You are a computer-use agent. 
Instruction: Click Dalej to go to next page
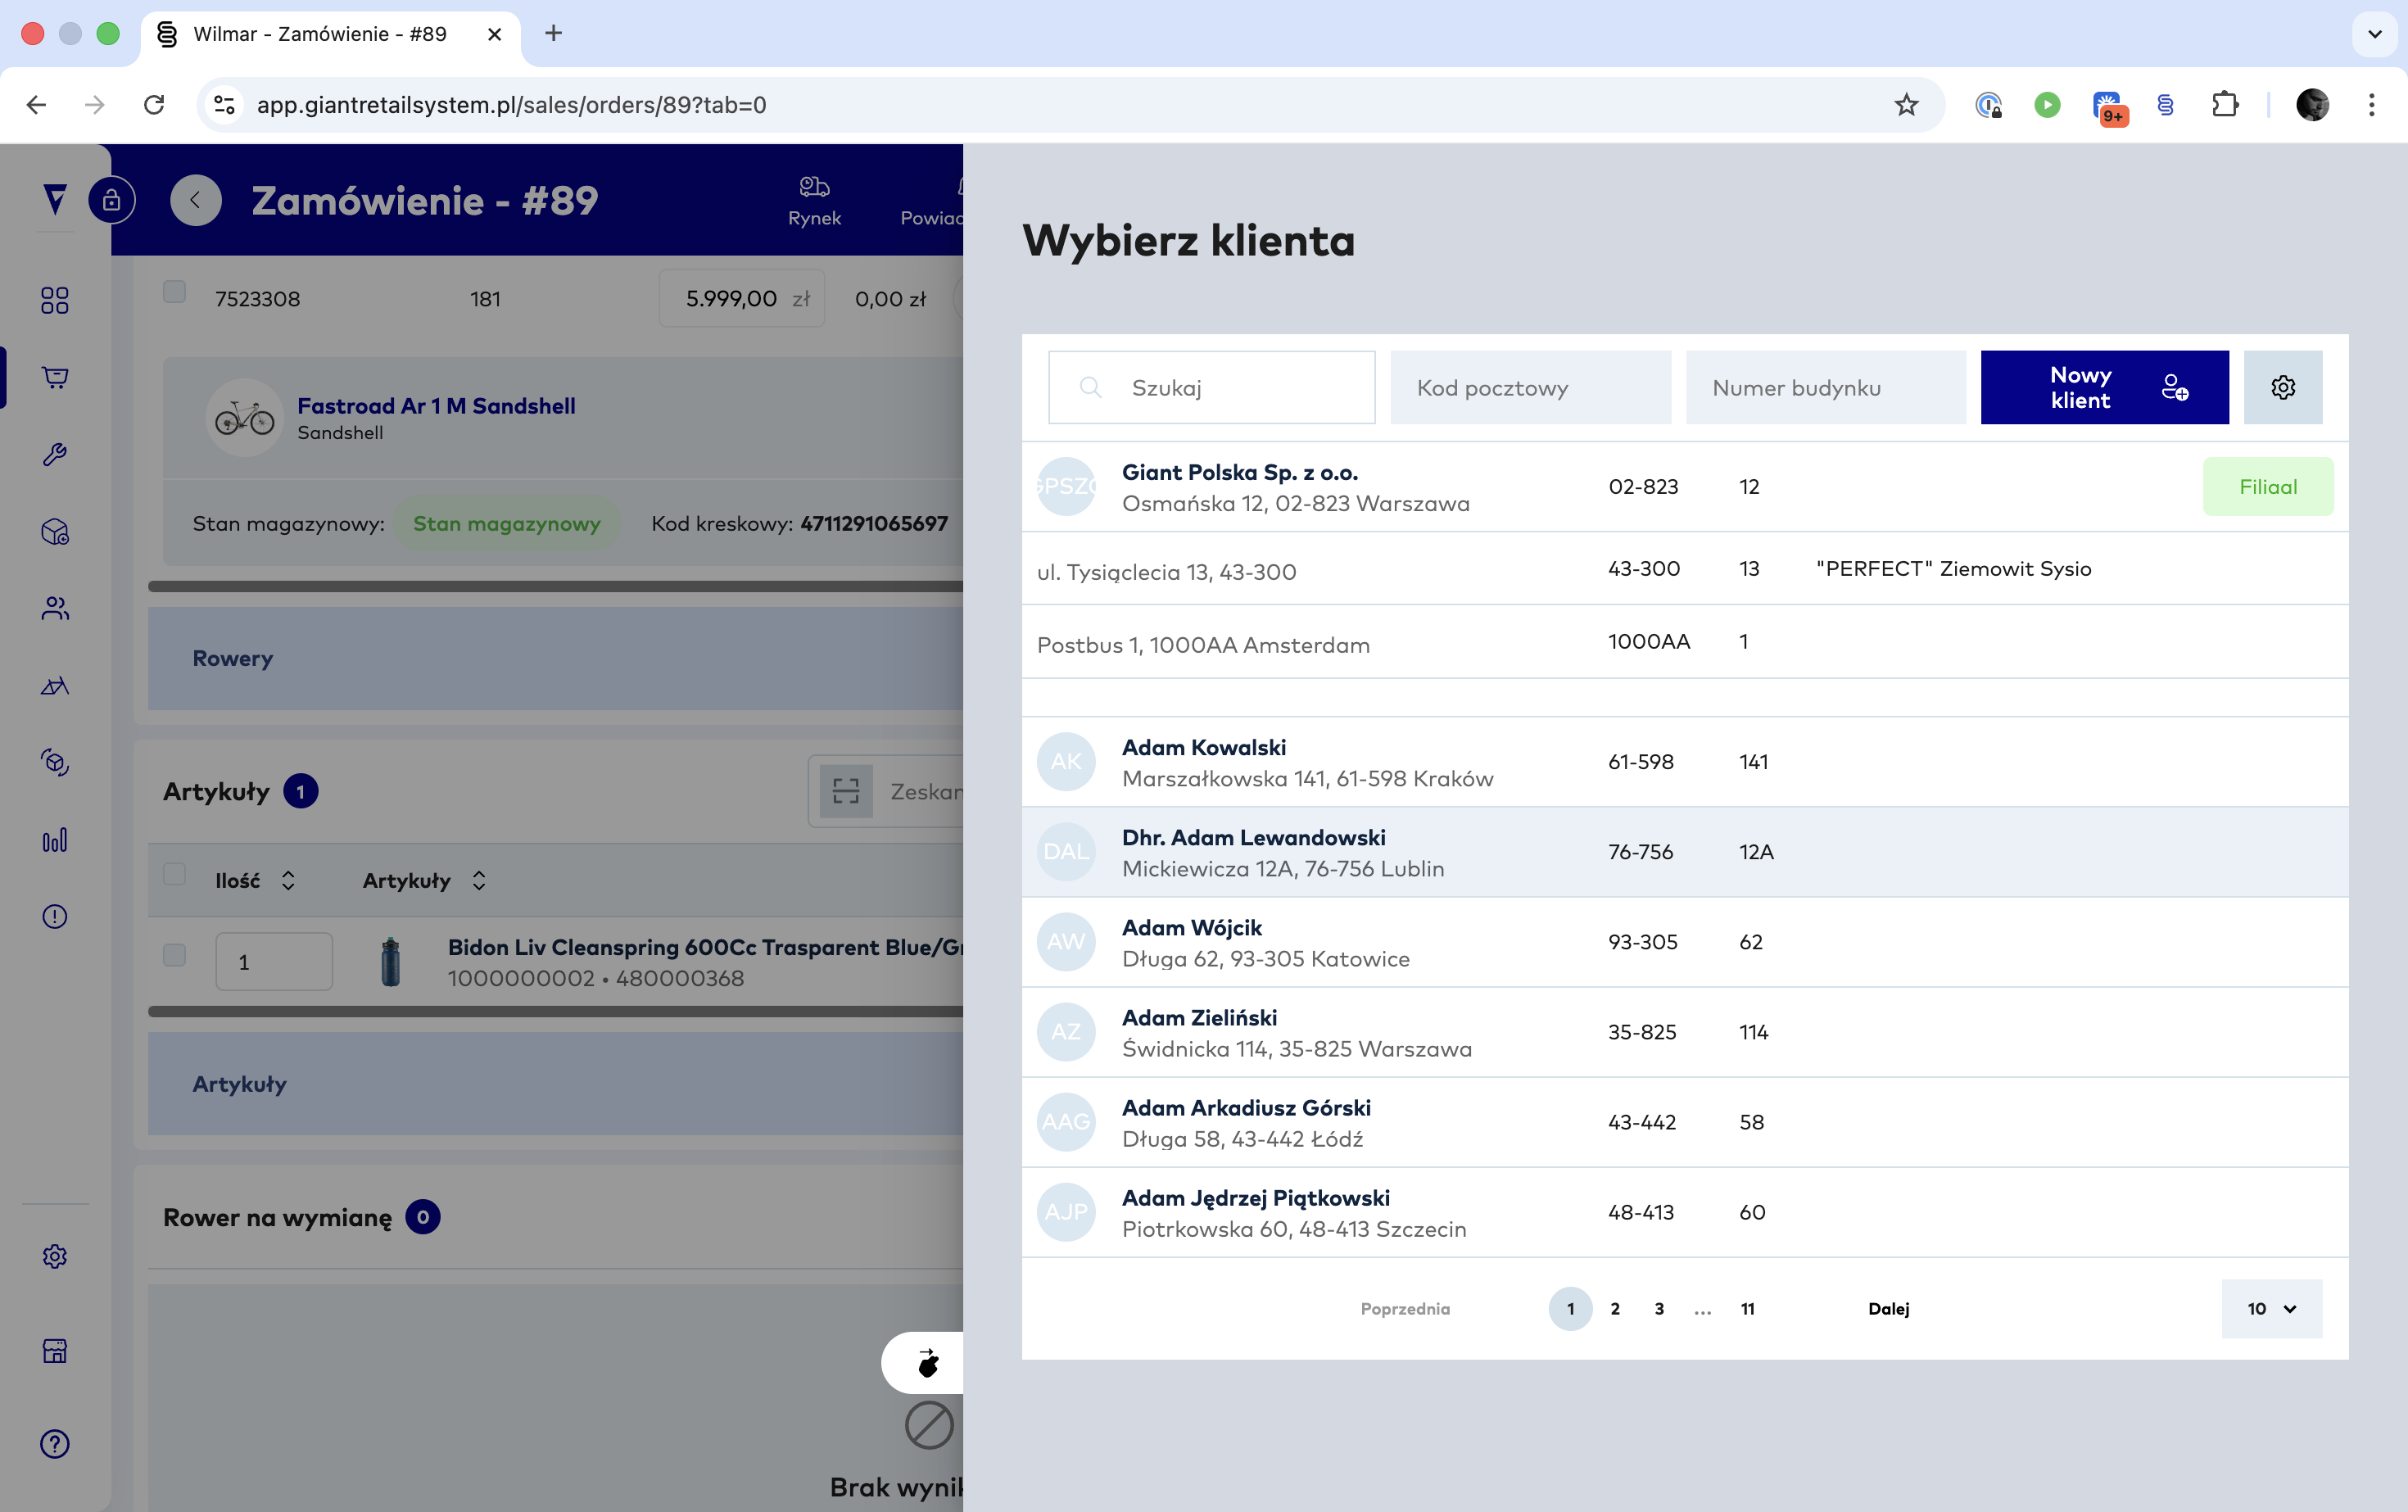point(1888,1308)
